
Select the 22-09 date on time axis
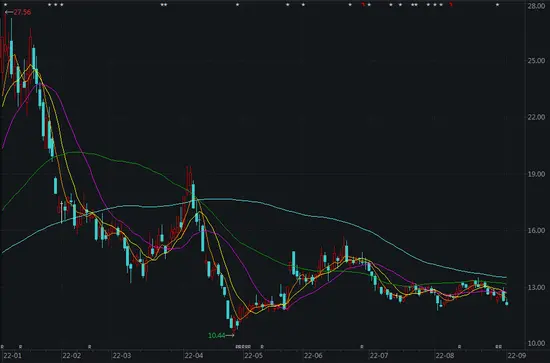[517, 356]
